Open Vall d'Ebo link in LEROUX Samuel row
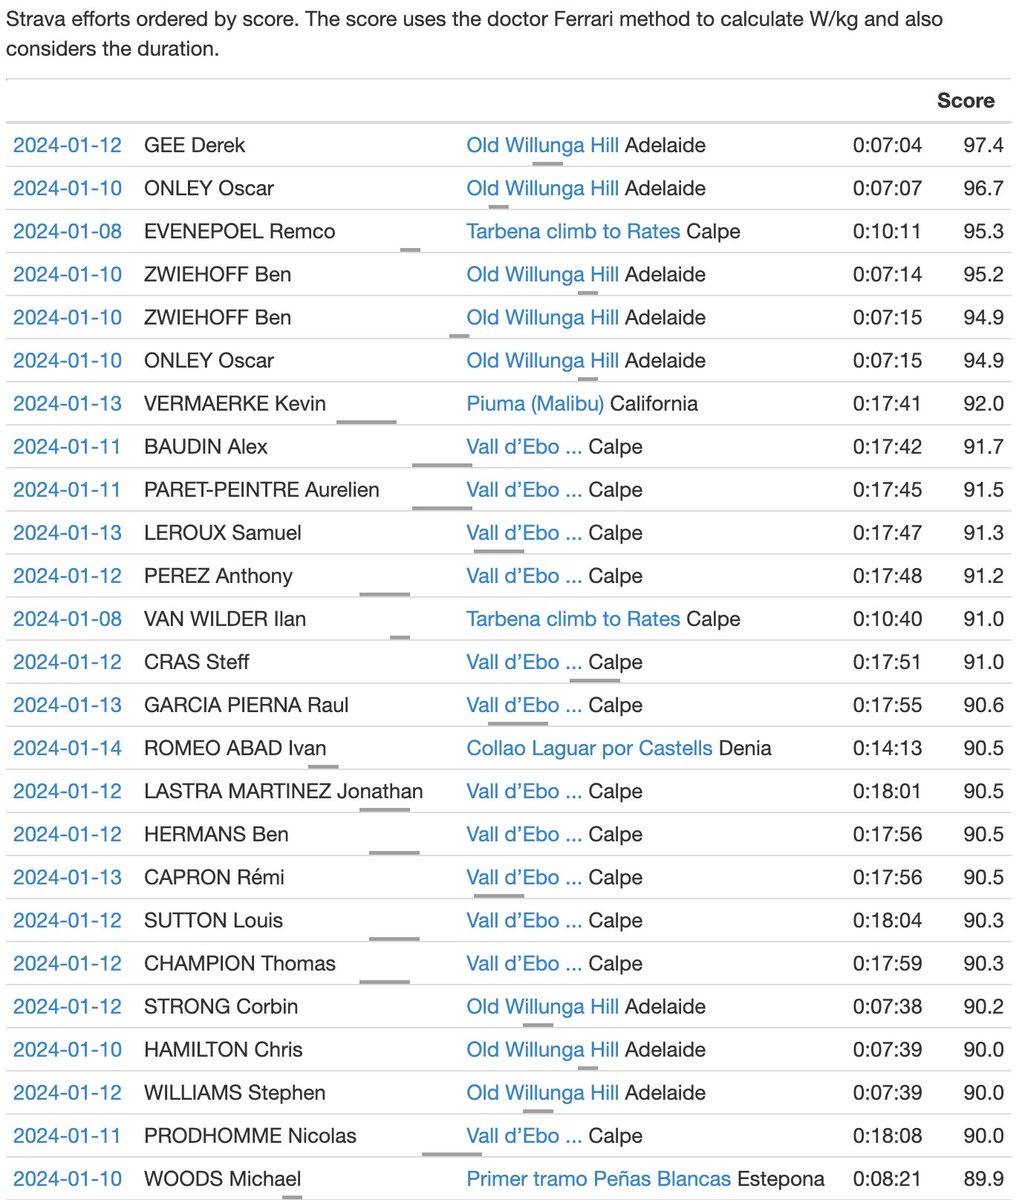Viewport: 1022px width, 1200px height. pyautogui.click(x=524, y=532)
